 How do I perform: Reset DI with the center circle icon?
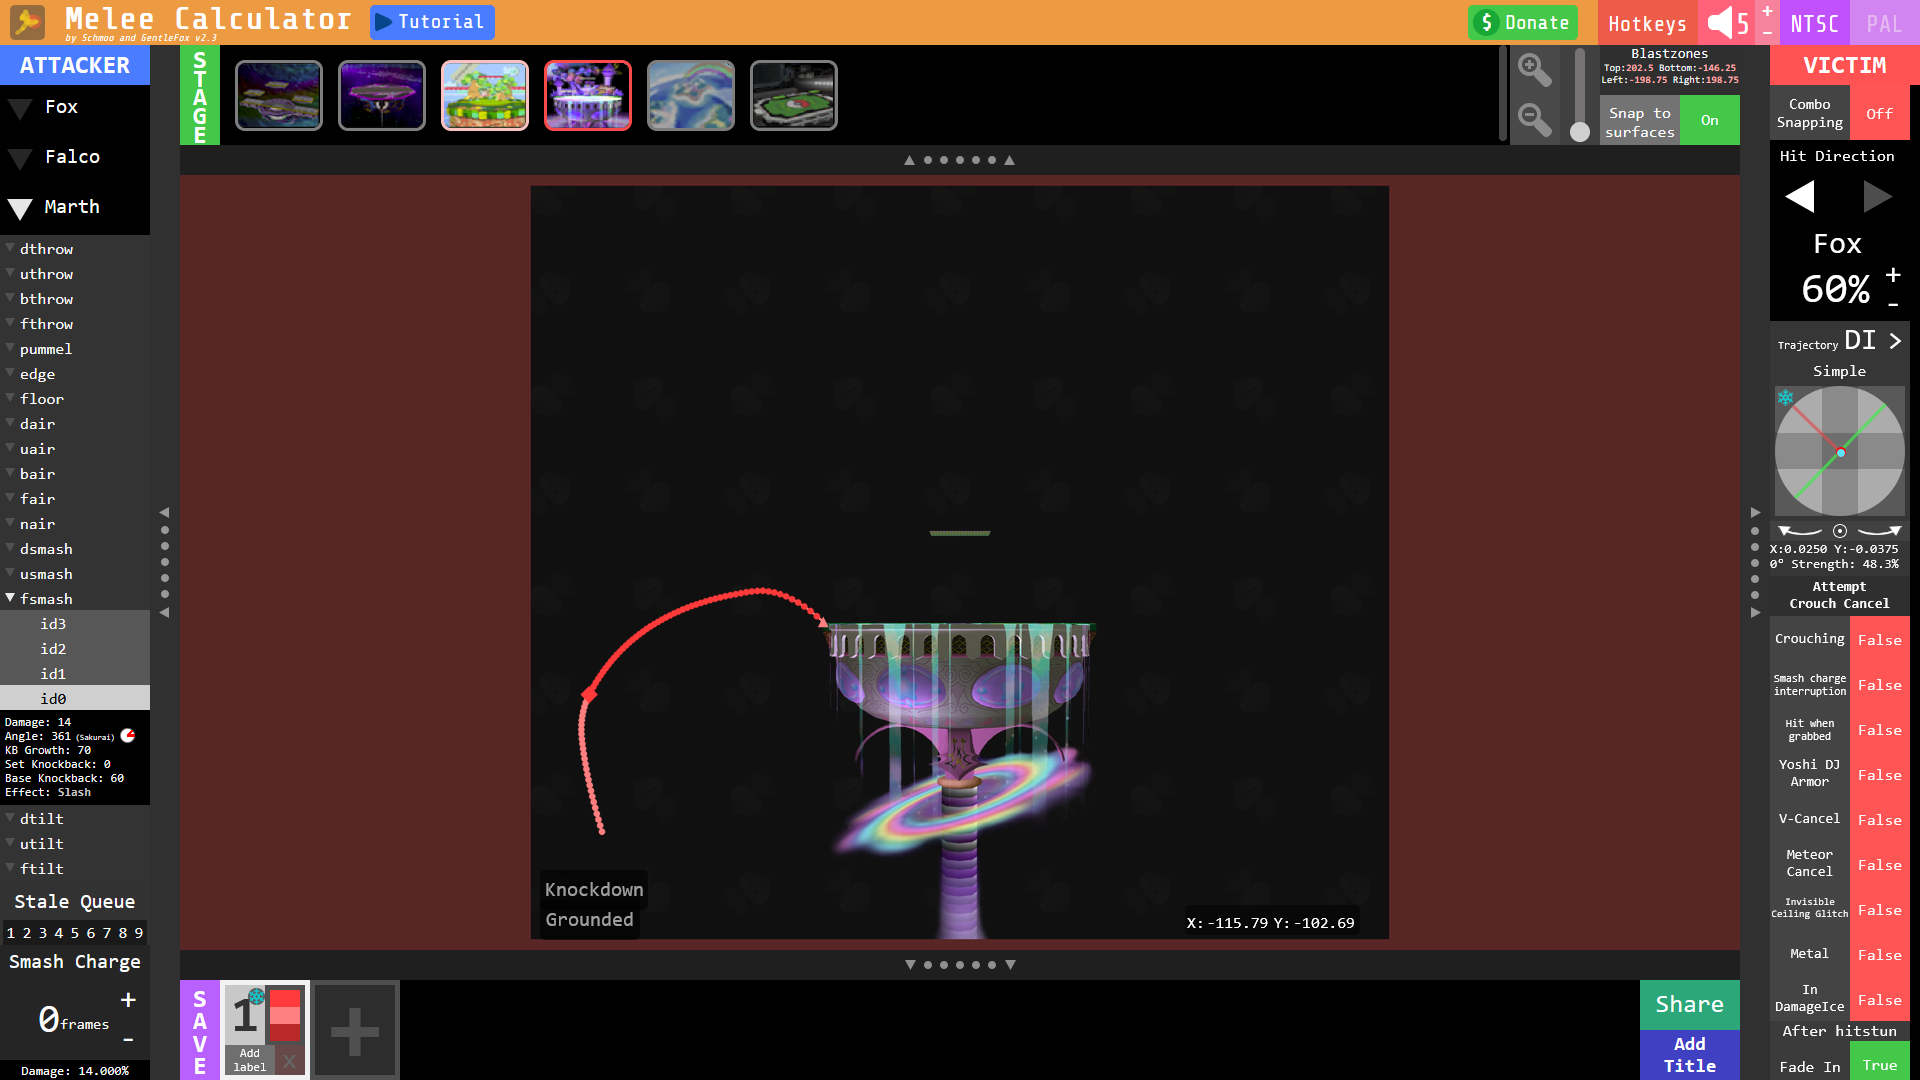(x=1840, y=531)
